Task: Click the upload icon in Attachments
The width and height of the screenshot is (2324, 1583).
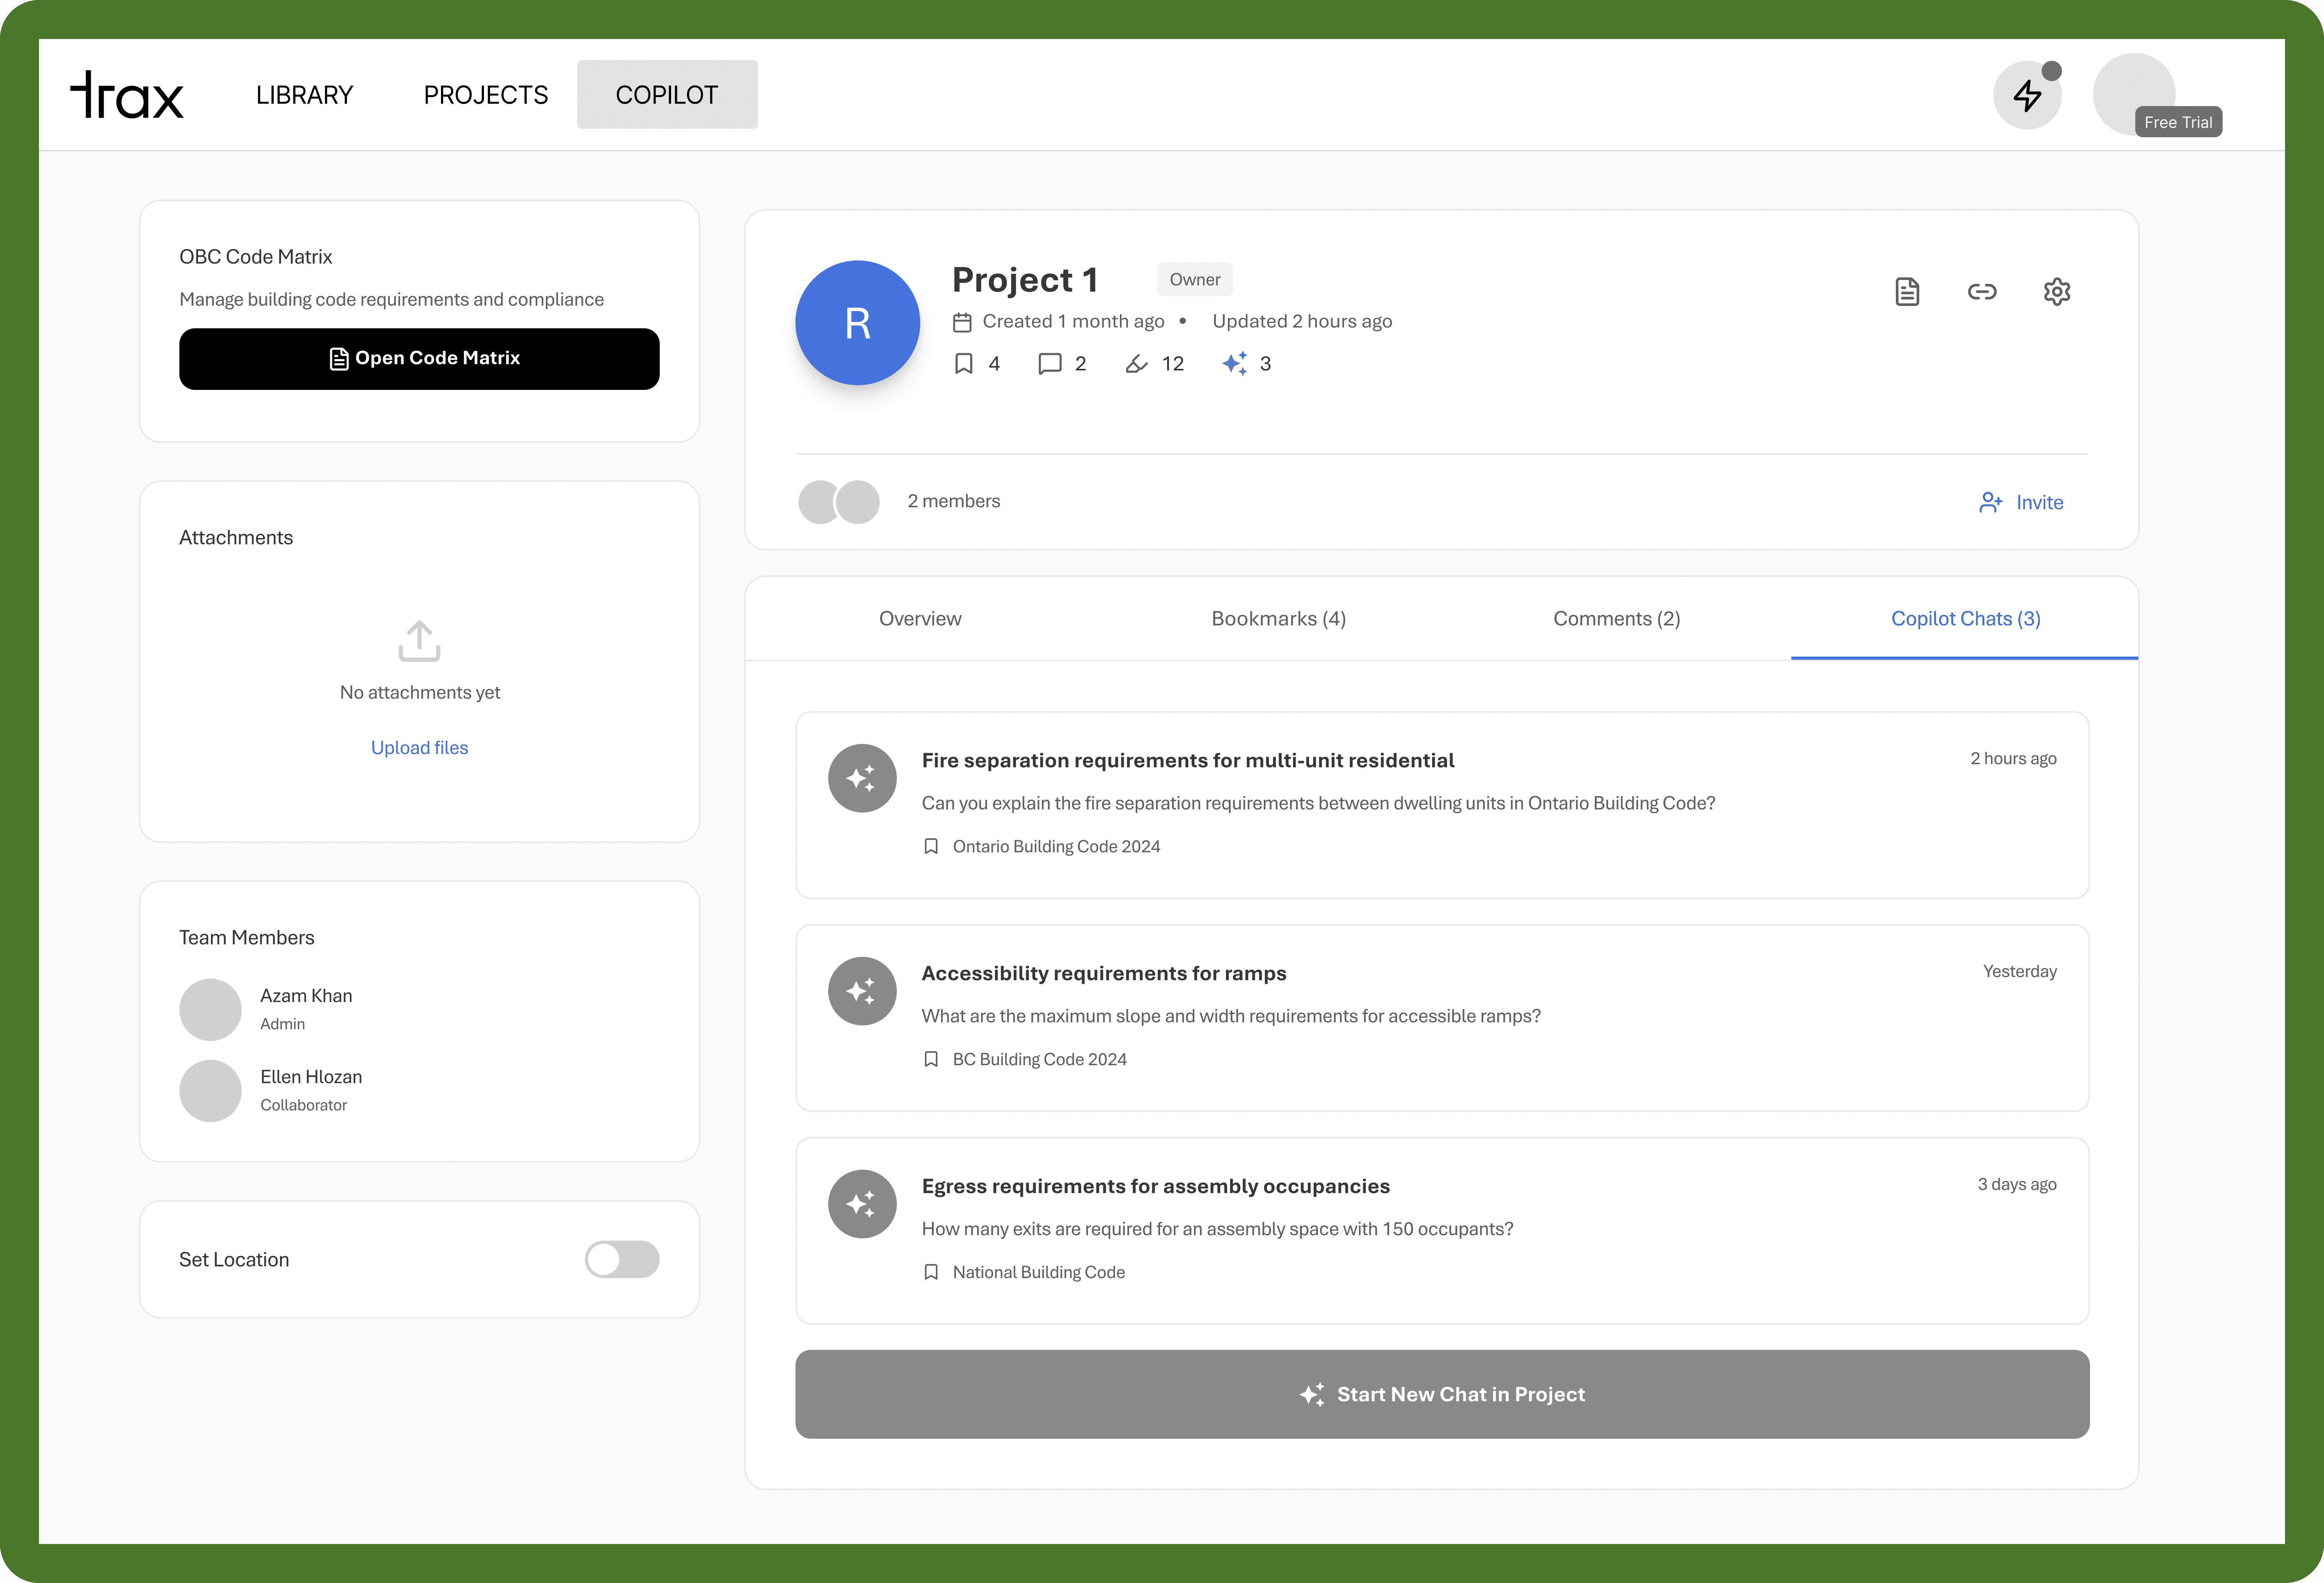Action: click(419, 641)
